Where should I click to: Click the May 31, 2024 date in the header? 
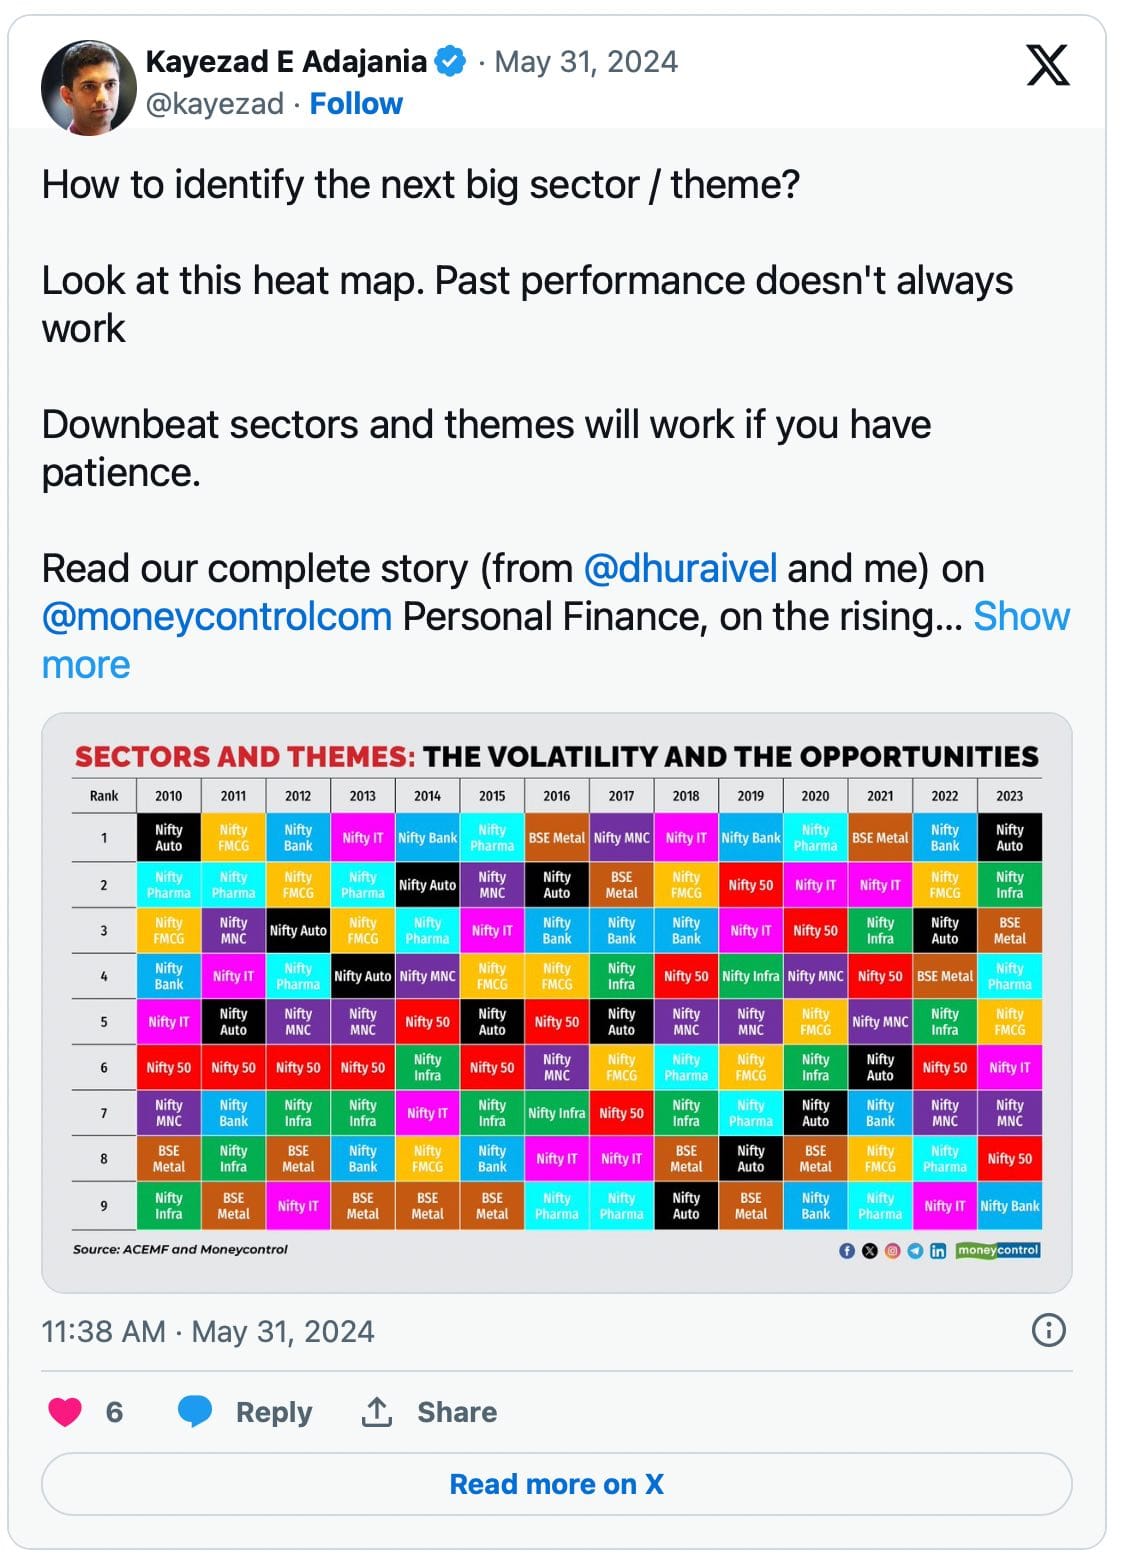coord(586,61)
